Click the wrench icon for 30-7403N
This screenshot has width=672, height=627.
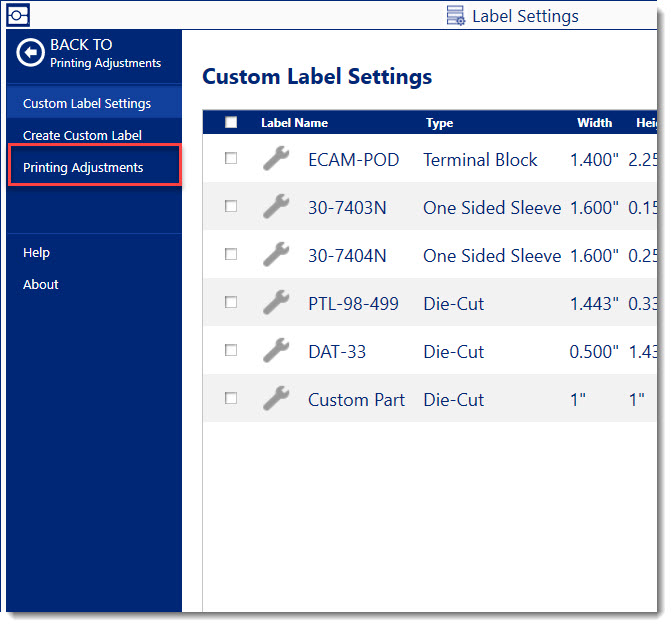pos(276,207)
